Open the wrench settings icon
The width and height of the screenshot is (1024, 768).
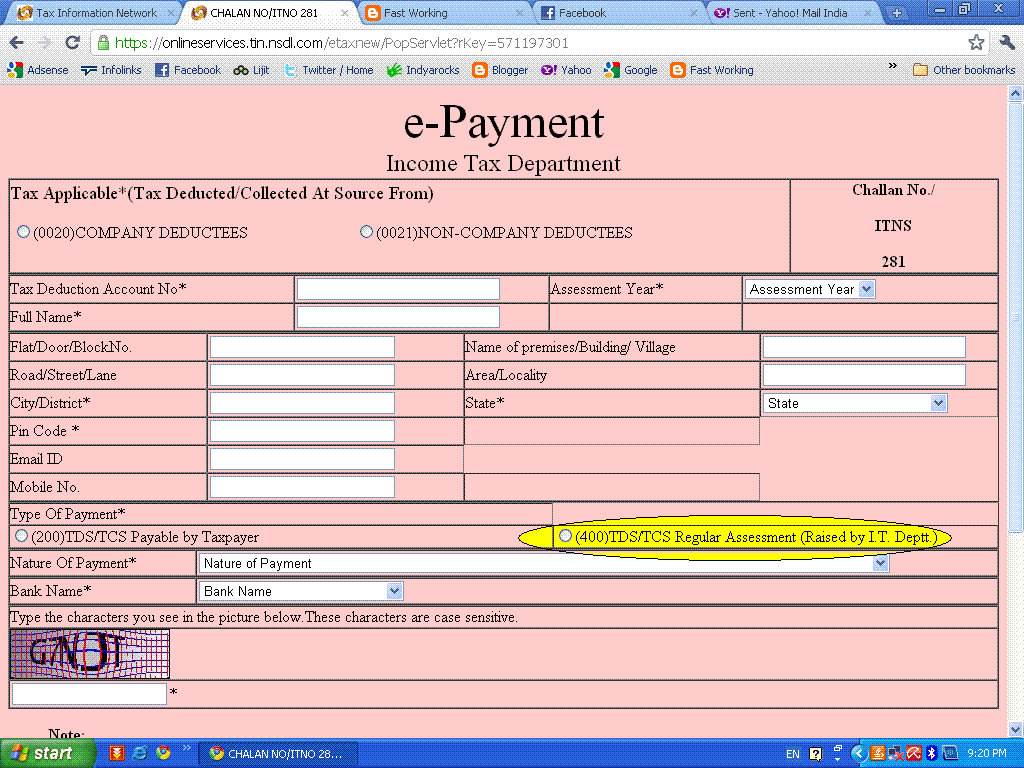1007,44
